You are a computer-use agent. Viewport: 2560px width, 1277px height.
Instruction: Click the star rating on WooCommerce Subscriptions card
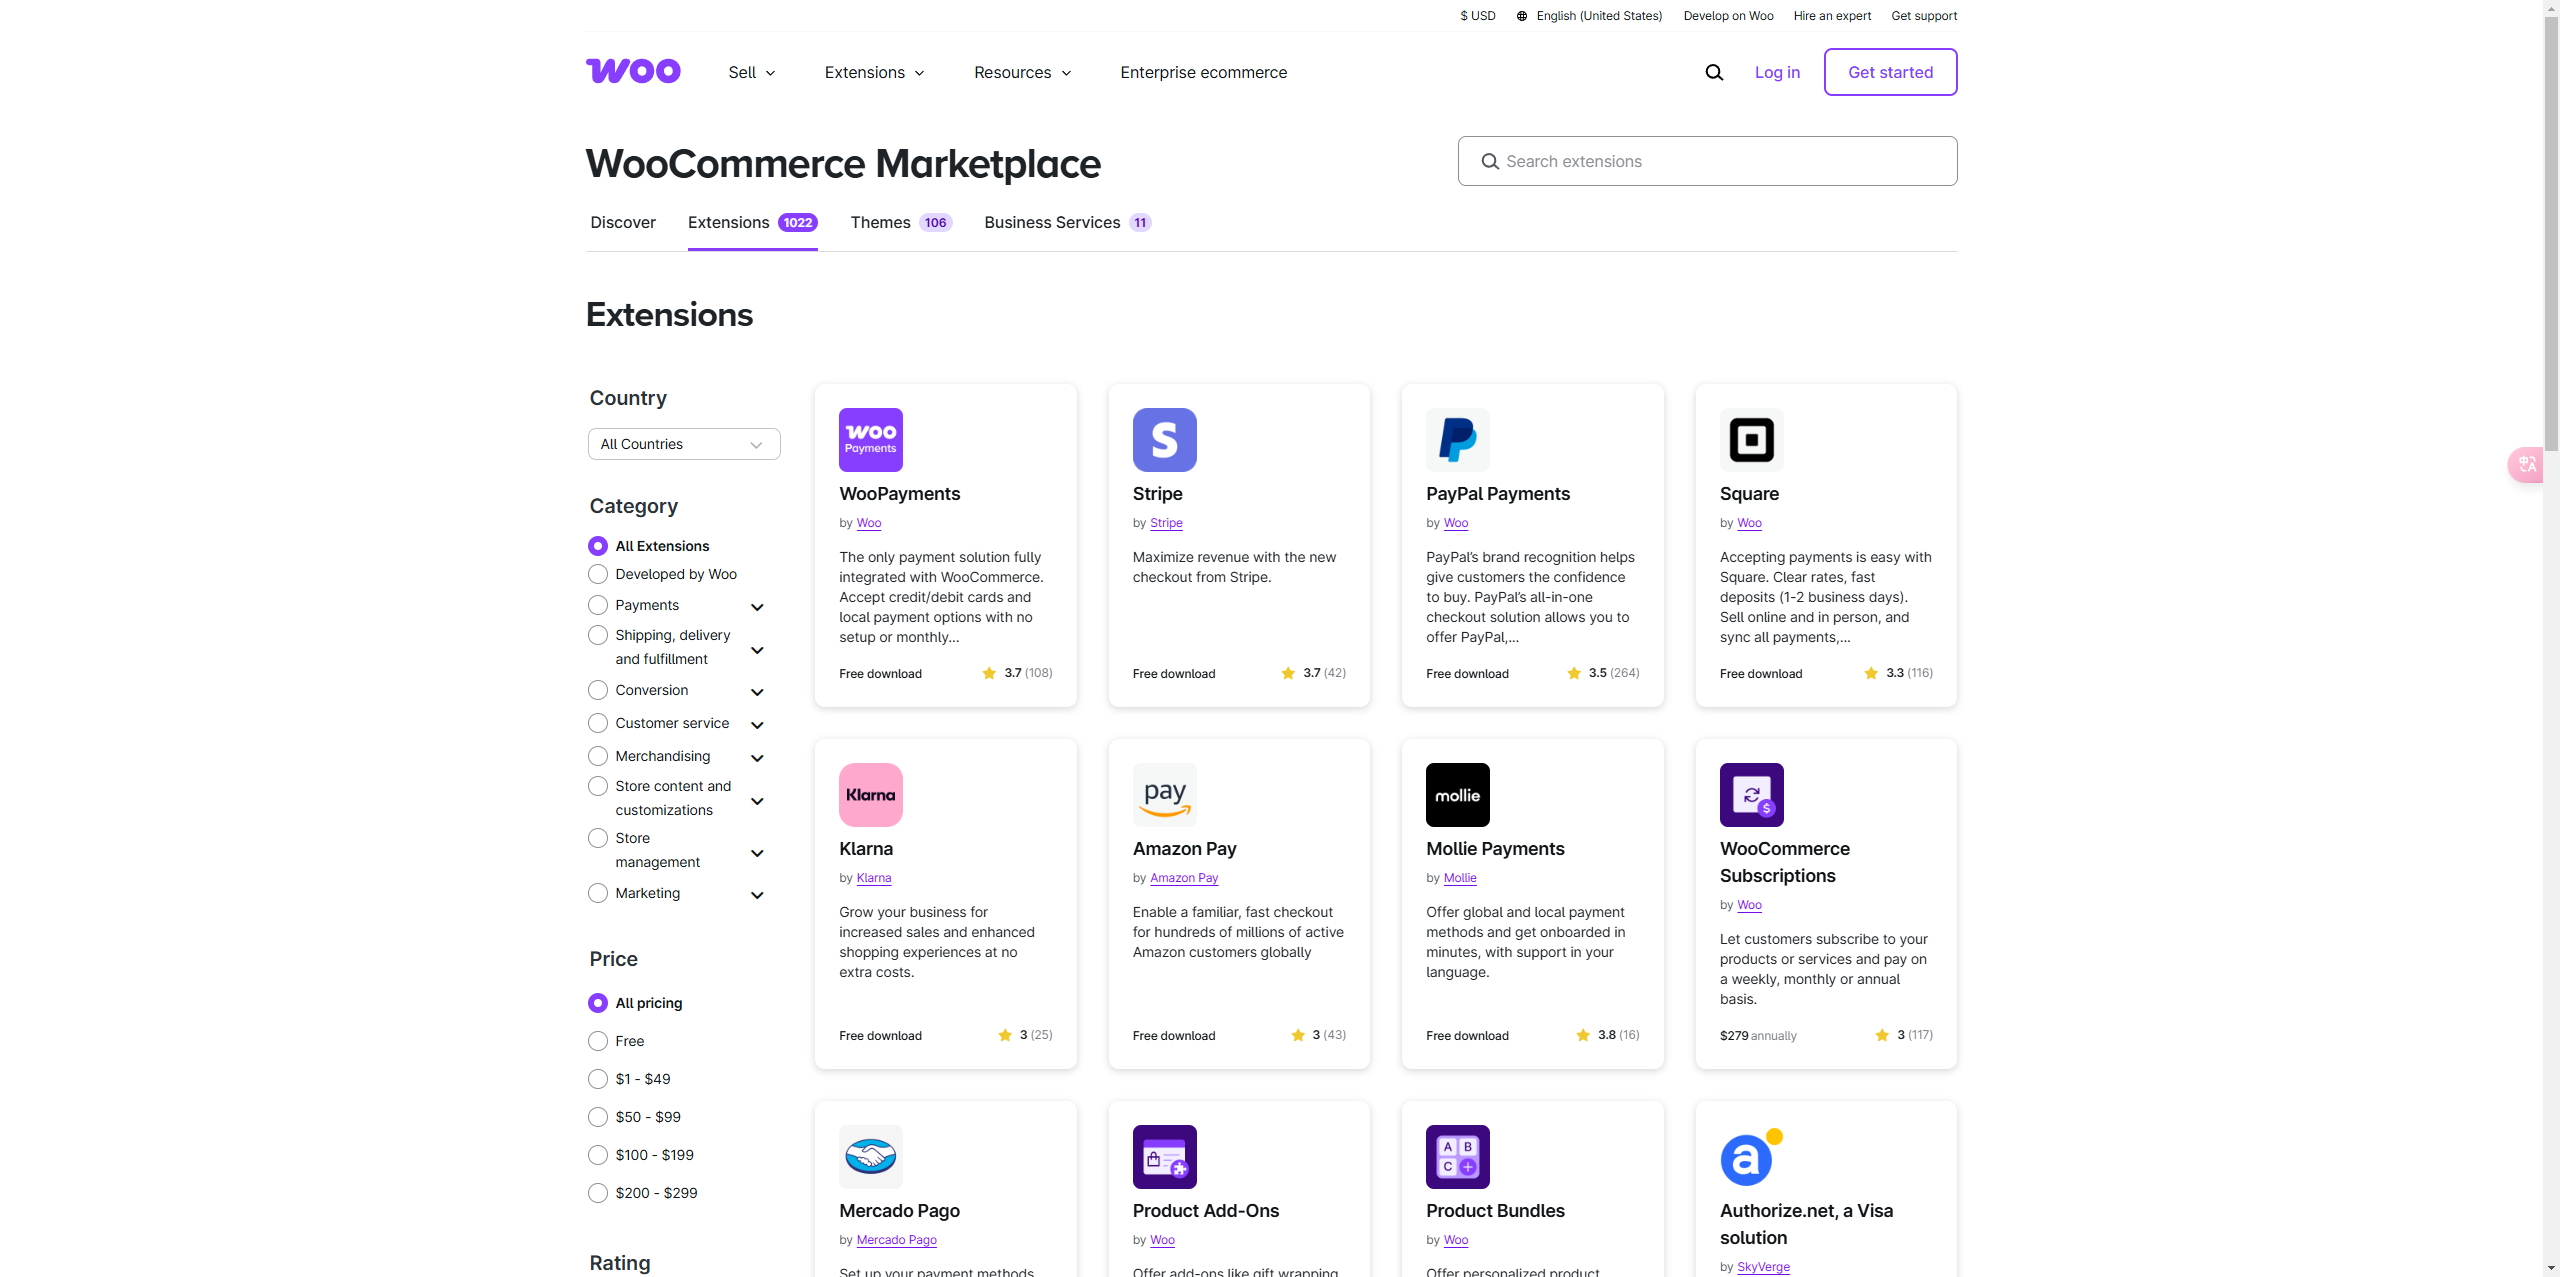point(1904,1035)
